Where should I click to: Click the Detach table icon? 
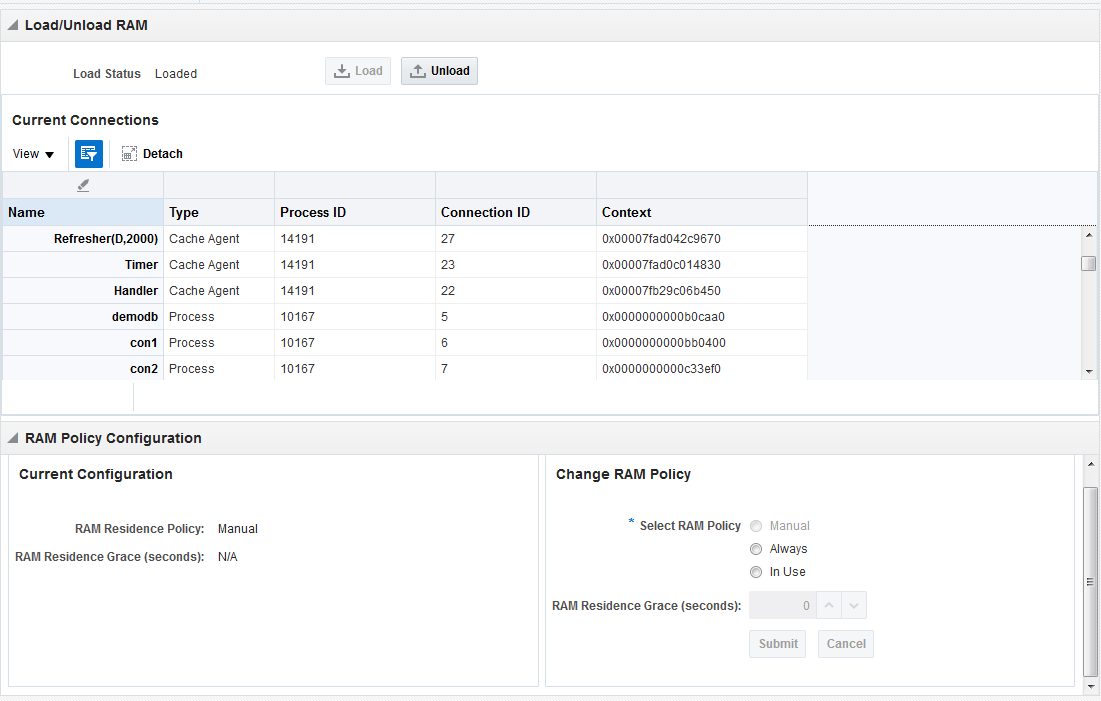click(129, 154)
